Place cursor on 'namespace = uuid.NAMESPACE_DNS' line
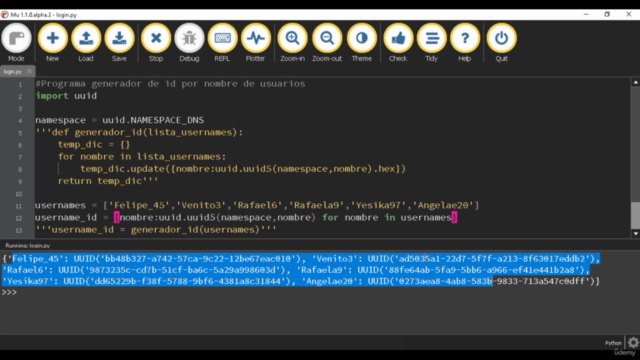 point(120,120)
